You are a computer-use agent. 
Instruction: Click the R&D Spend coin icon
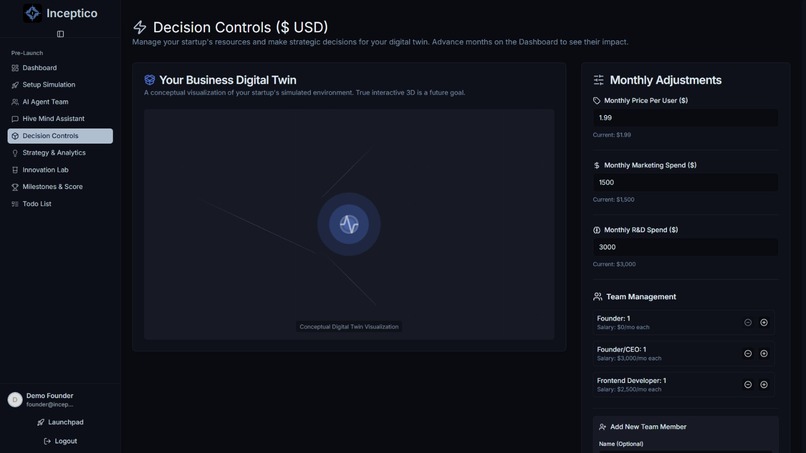pyautogui.click(x=597, y=230)
